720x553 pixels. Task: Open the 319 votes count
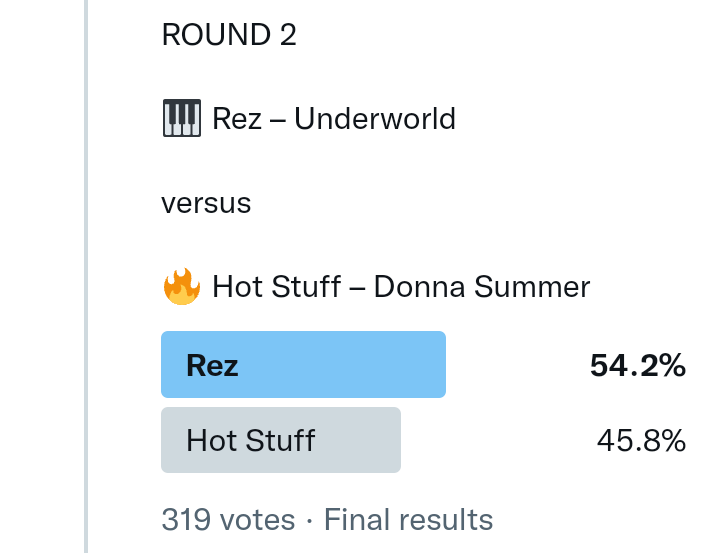pos(228,520)
